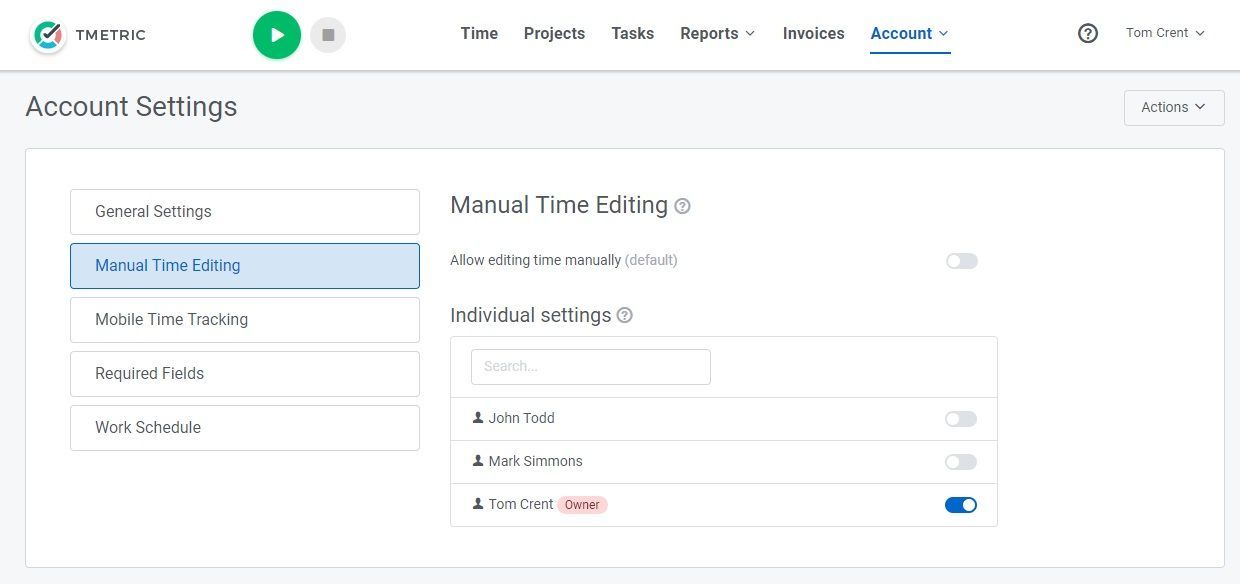The height and width of the screenshot is (584, 1240).
Task: Disable manual time editing for Tom Crent
Action: click(961, 505)
